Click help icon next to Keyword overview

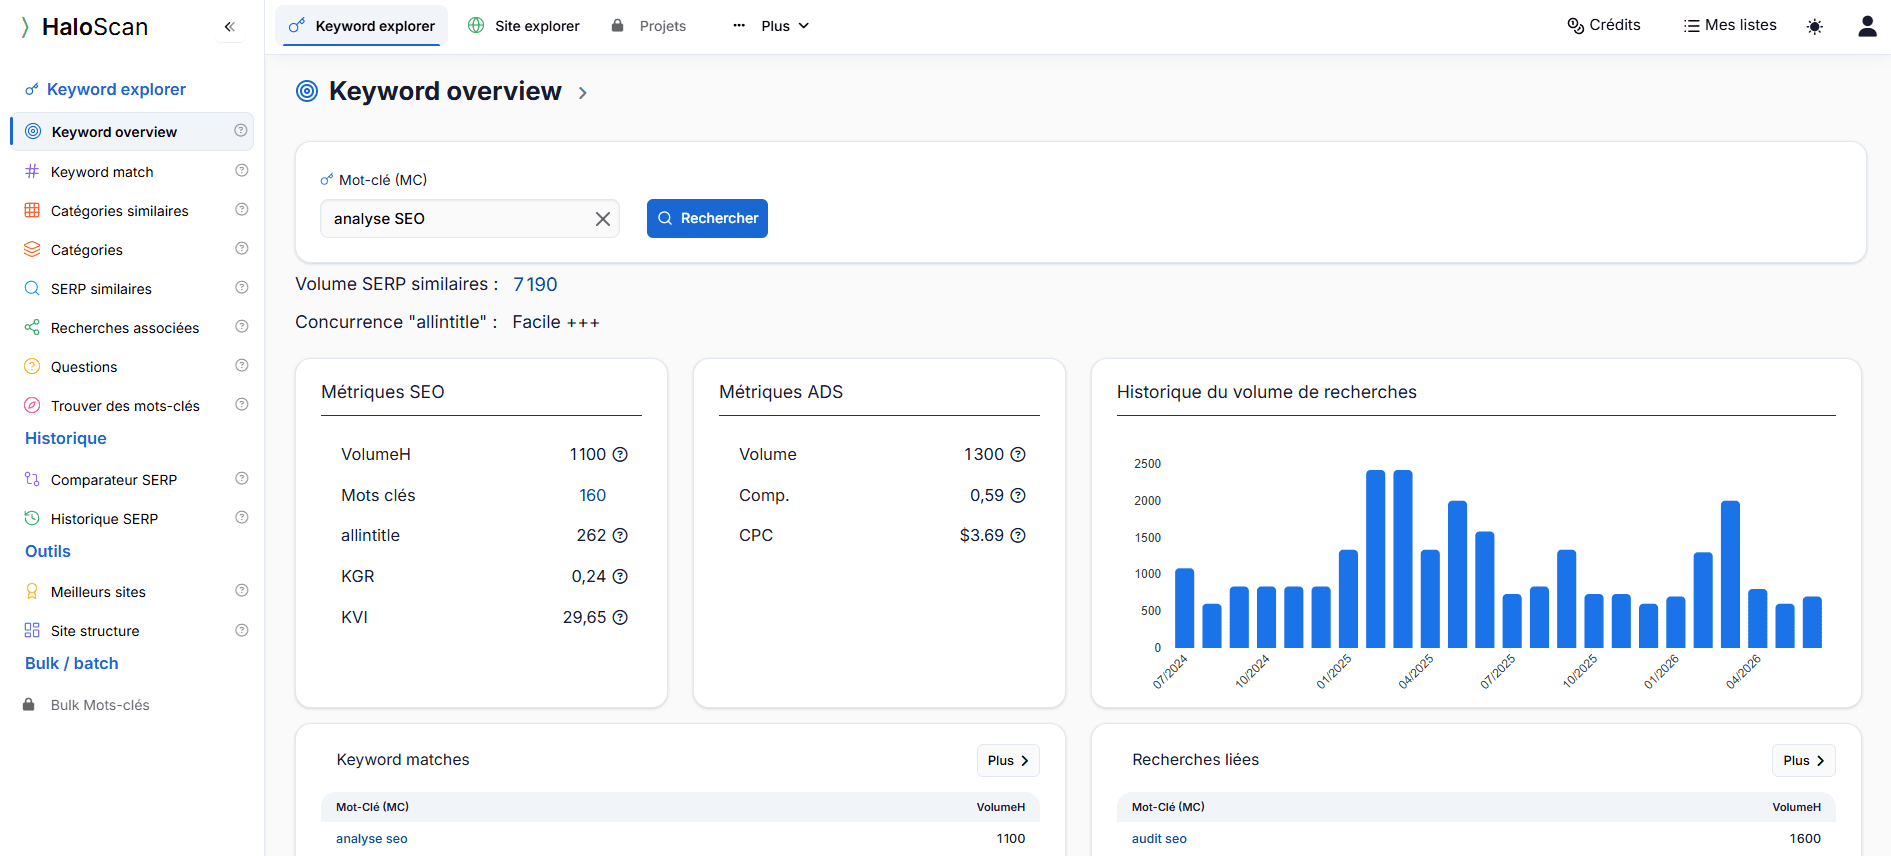pos(241,131)
